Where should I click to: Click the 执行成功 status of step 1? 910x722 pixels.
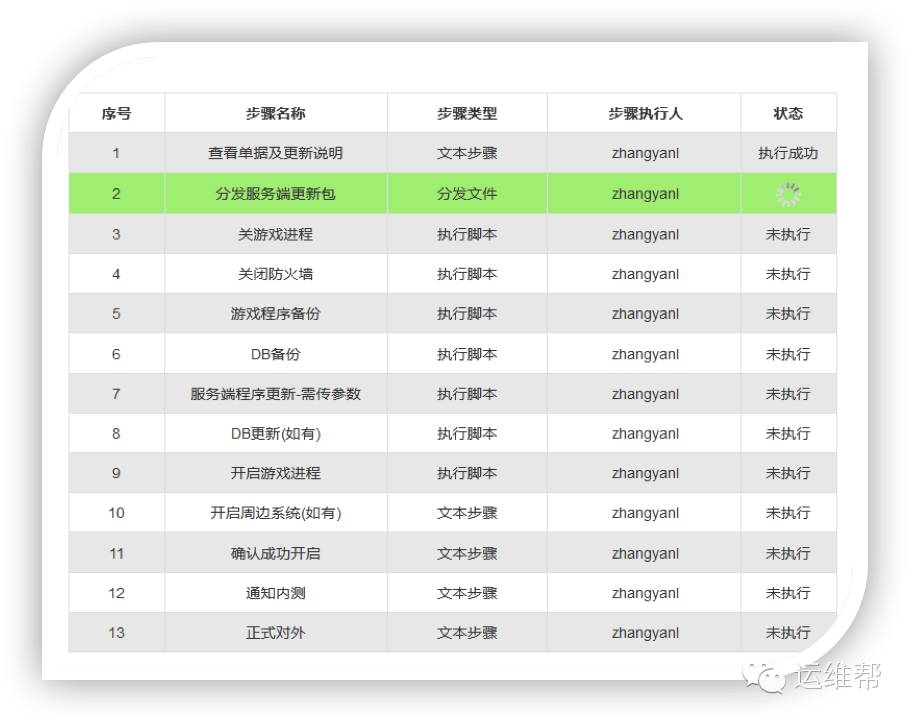(x=789, y=153)
